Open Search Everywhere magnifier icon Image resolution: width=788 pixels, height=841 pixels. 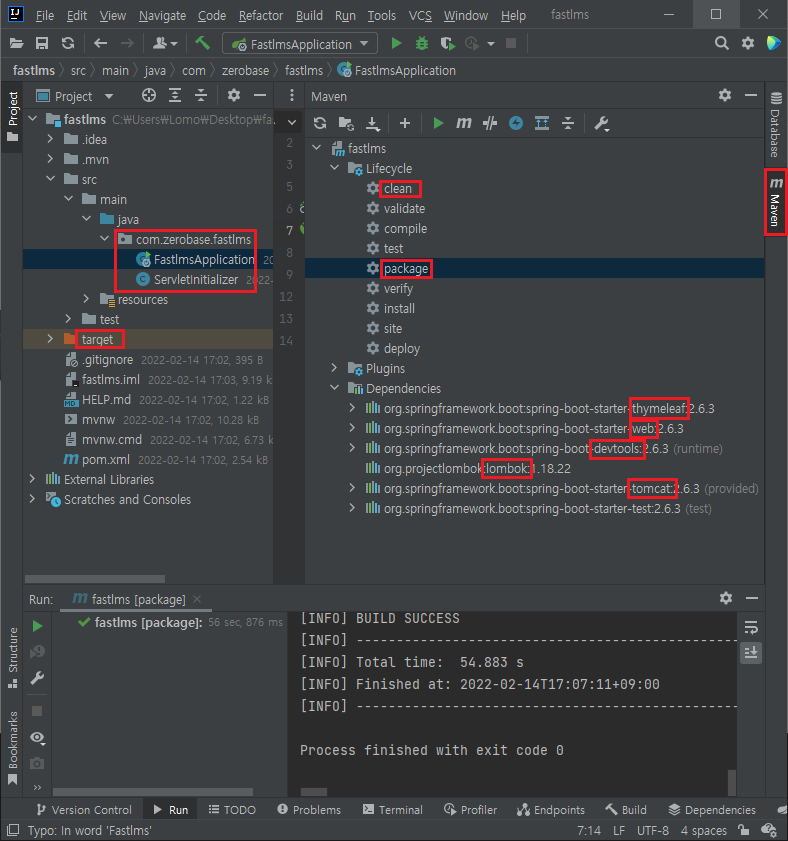coord(721,43)
